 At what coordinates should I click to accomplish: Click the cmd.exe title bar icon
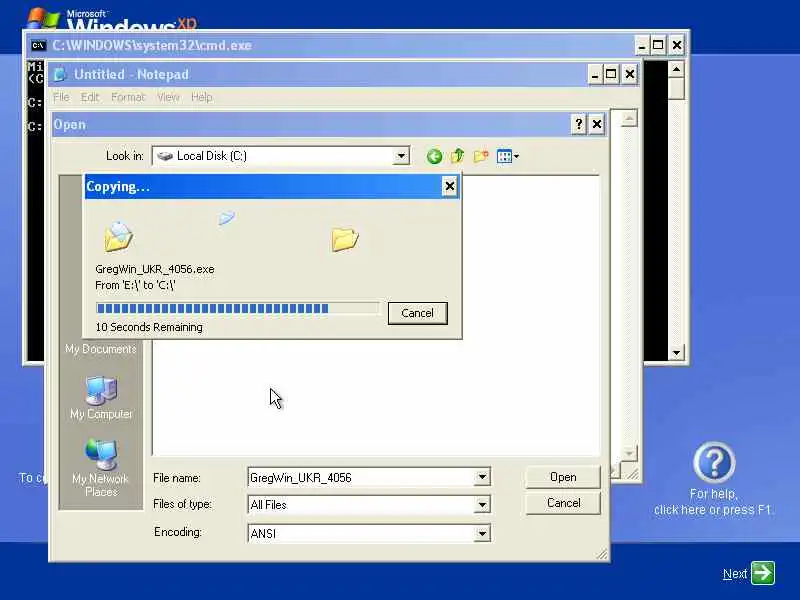[x=38, y=45]
